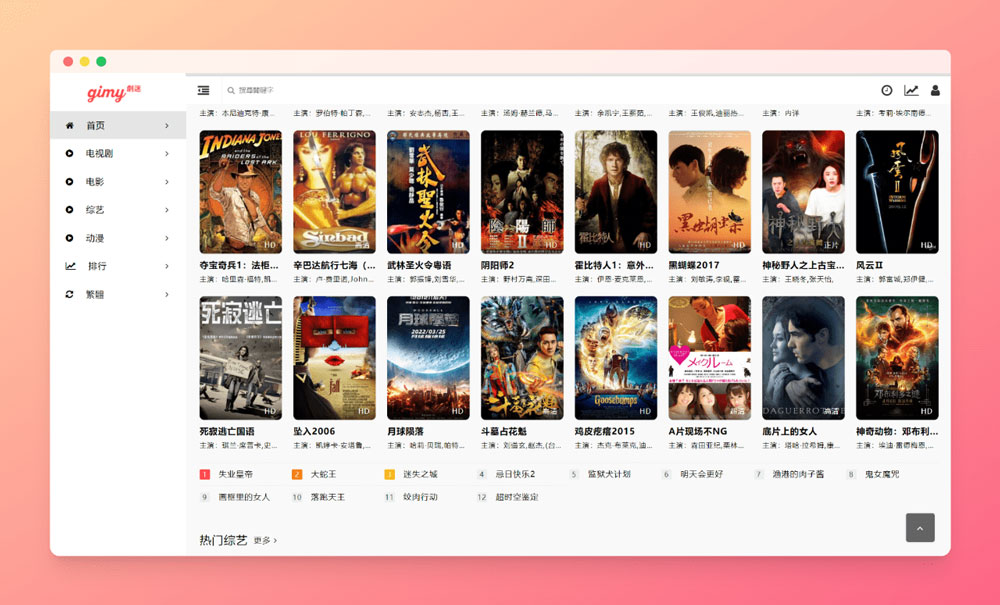1000x605 pixels.
Task: Expand the 电影 sidebar chevron
Action: pos(167,182)
